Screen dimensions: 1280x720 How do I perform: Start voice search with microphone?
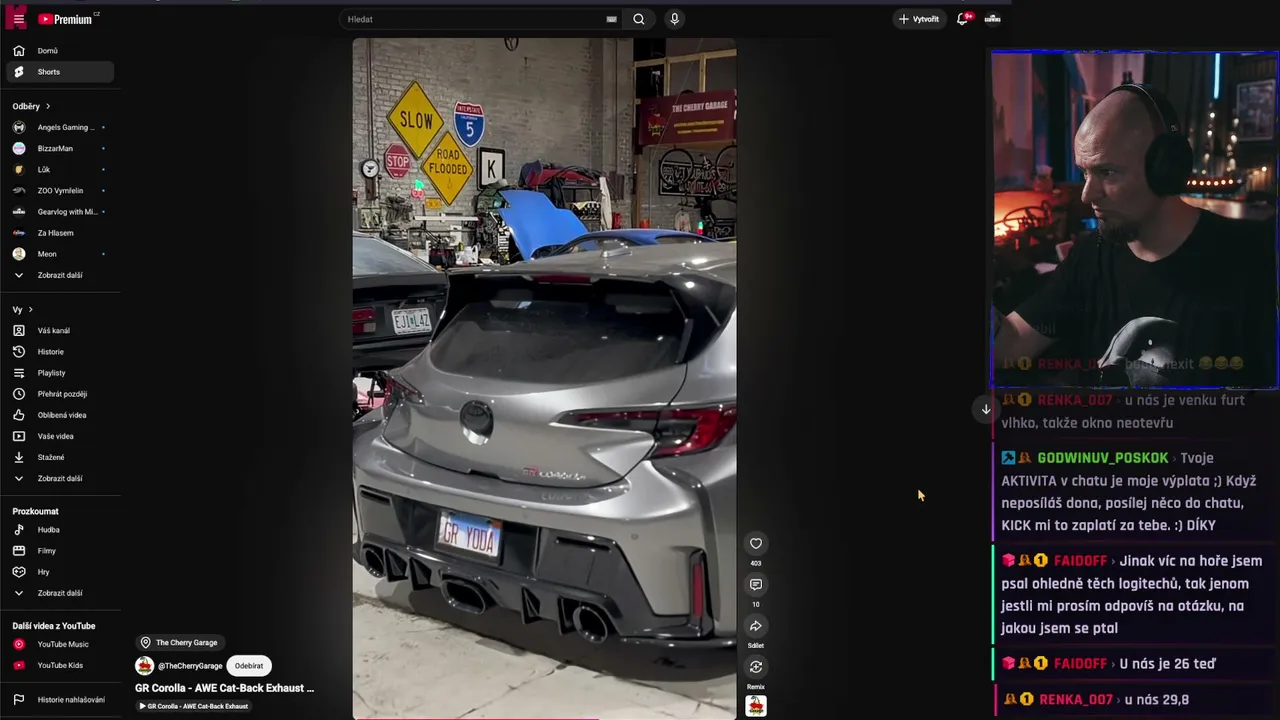point(674,19)
